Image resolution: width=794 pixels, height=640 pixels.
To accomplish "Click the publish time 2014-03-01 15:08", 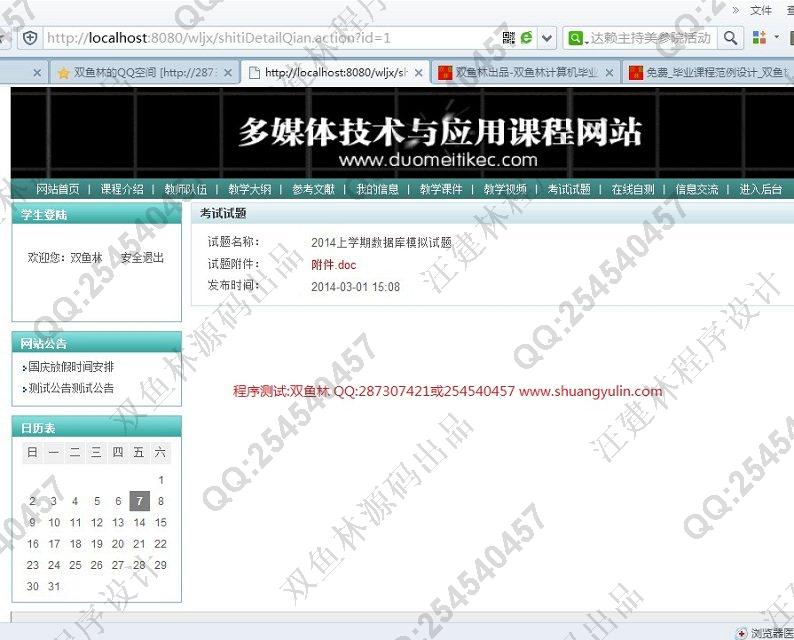I will [x=355, y=287].
